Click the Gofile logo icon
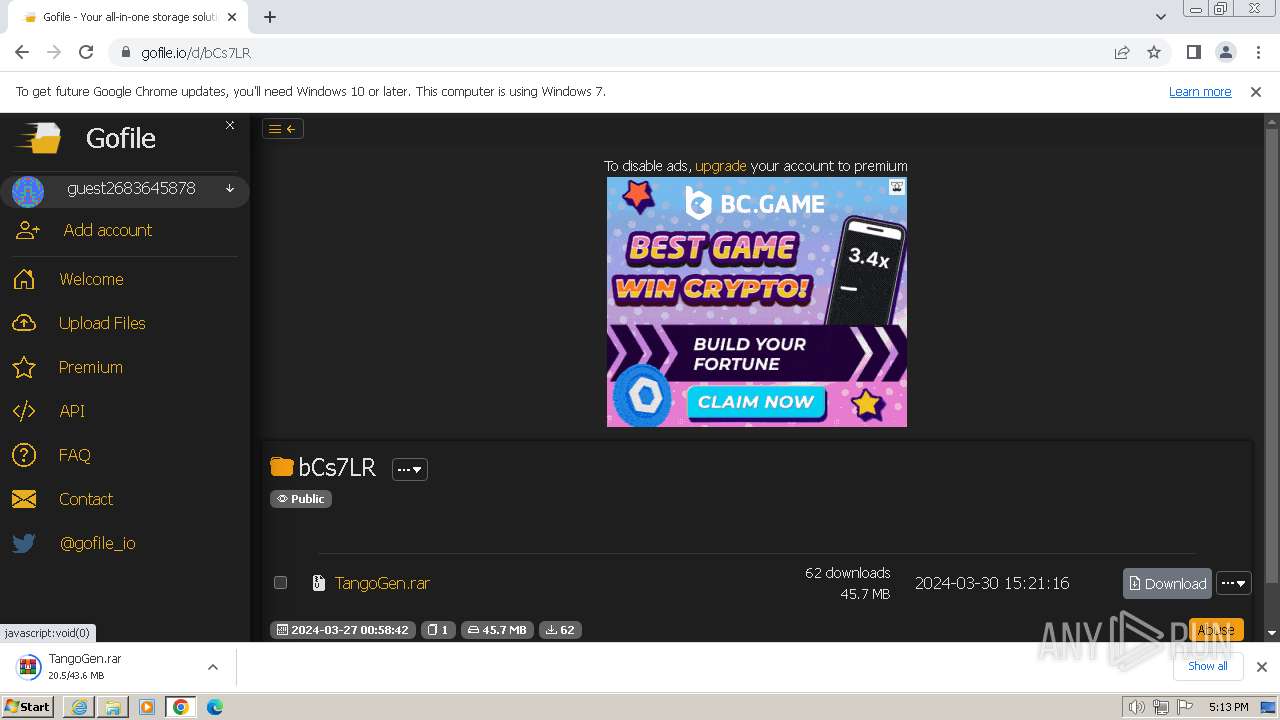The width and height of the screenshot is (1280, 720). click(39, 138)
